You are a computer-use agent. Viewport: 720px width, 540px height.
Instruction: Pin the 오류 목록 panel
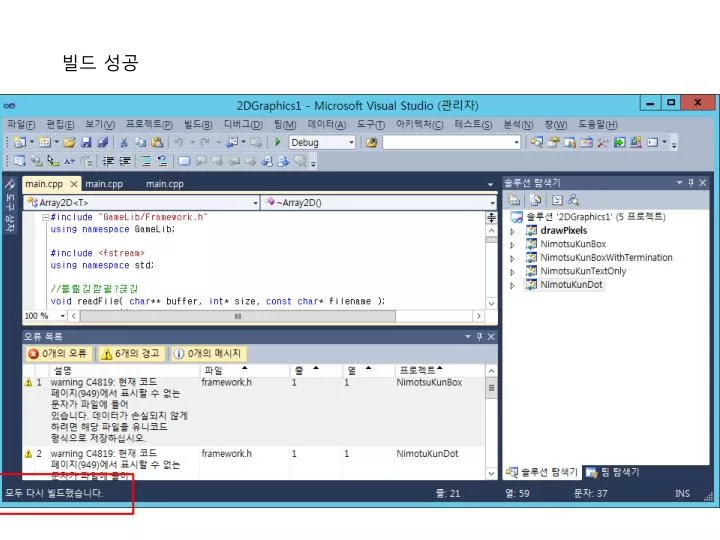pos(479,337)
